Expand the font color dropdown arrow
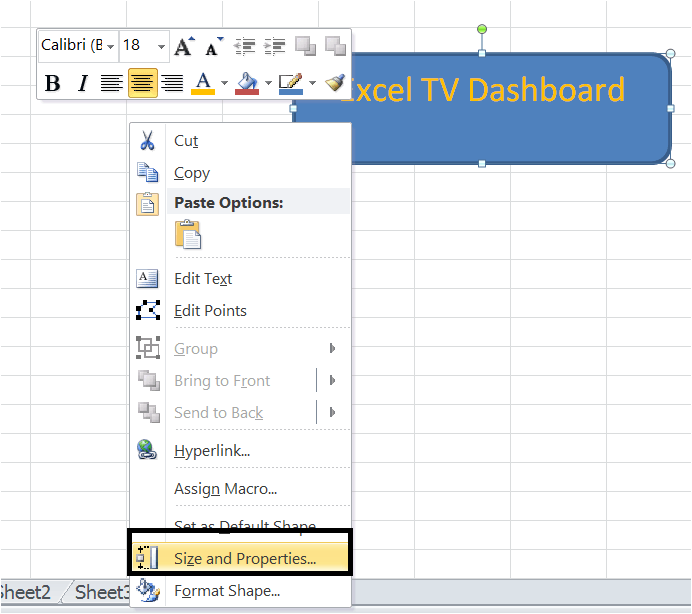Screen dimensions: 692x614 224,83
